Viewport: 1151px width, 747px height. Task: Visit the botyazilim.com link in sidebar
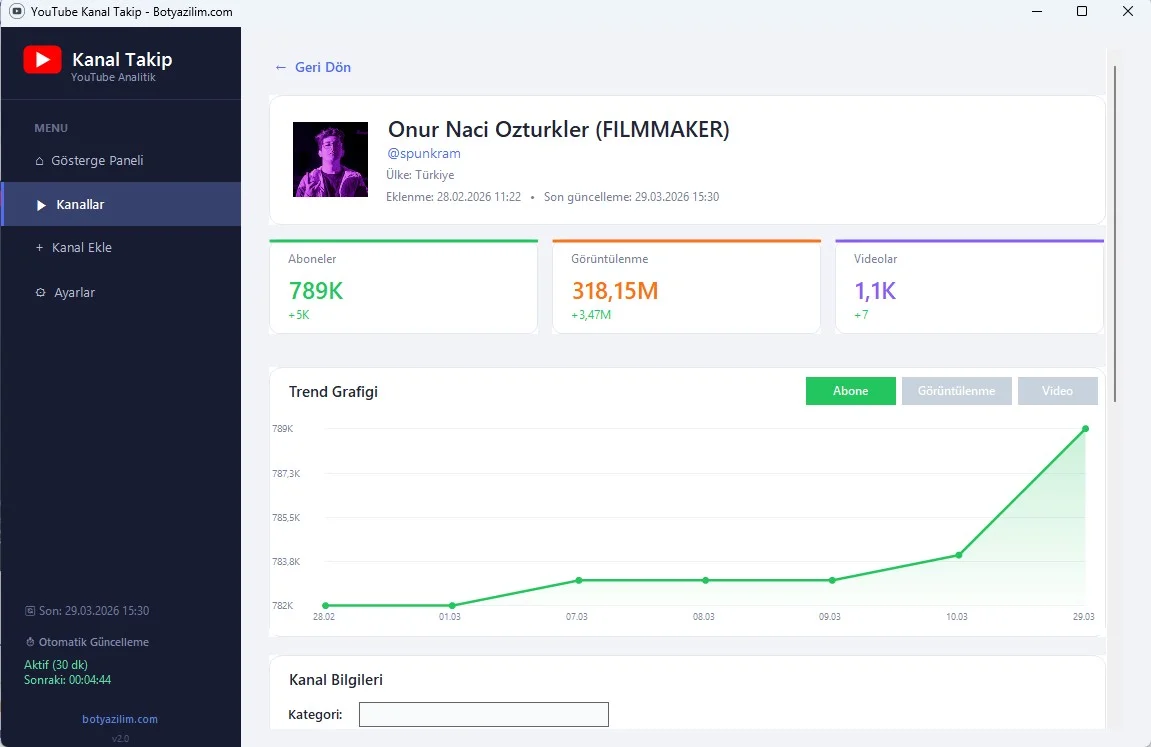pyautogui.click(x=120, y=719)
